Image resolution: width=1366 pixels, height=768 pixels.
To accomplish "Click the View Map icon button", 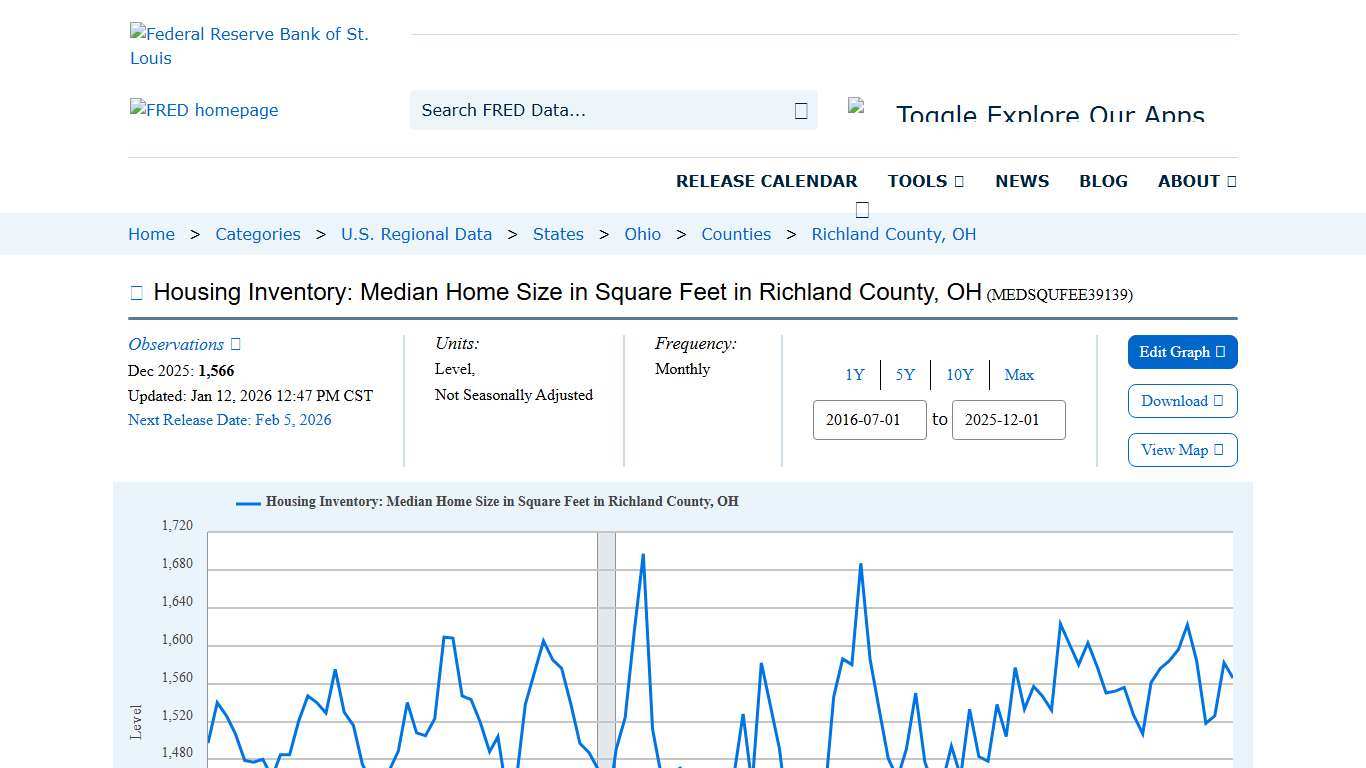I will point(1219,450).
